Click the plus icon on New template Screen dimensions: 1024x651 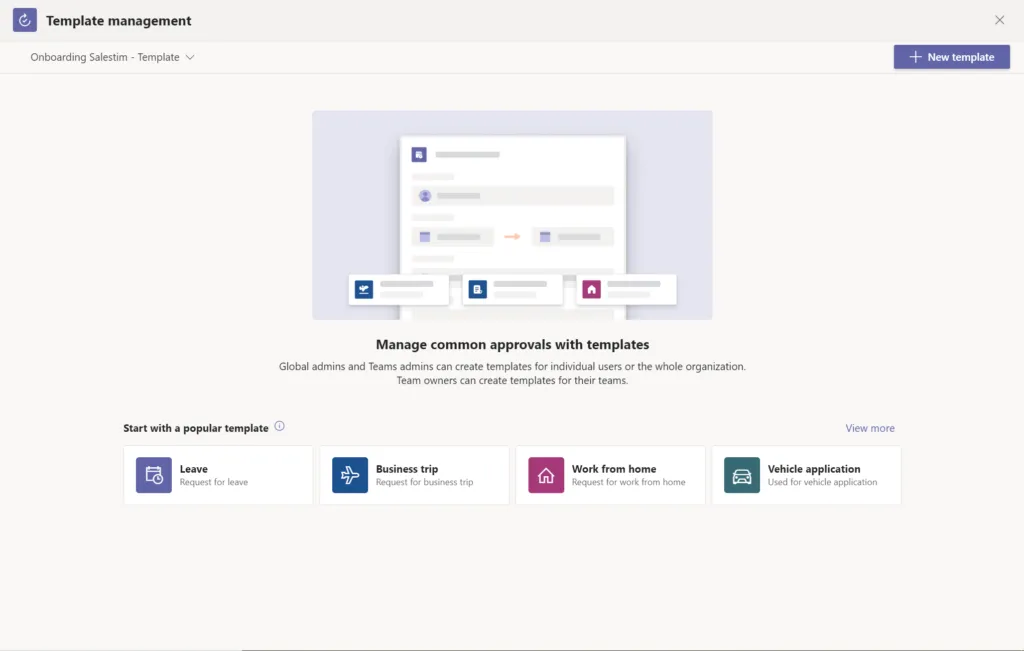(x=916, y=57)
